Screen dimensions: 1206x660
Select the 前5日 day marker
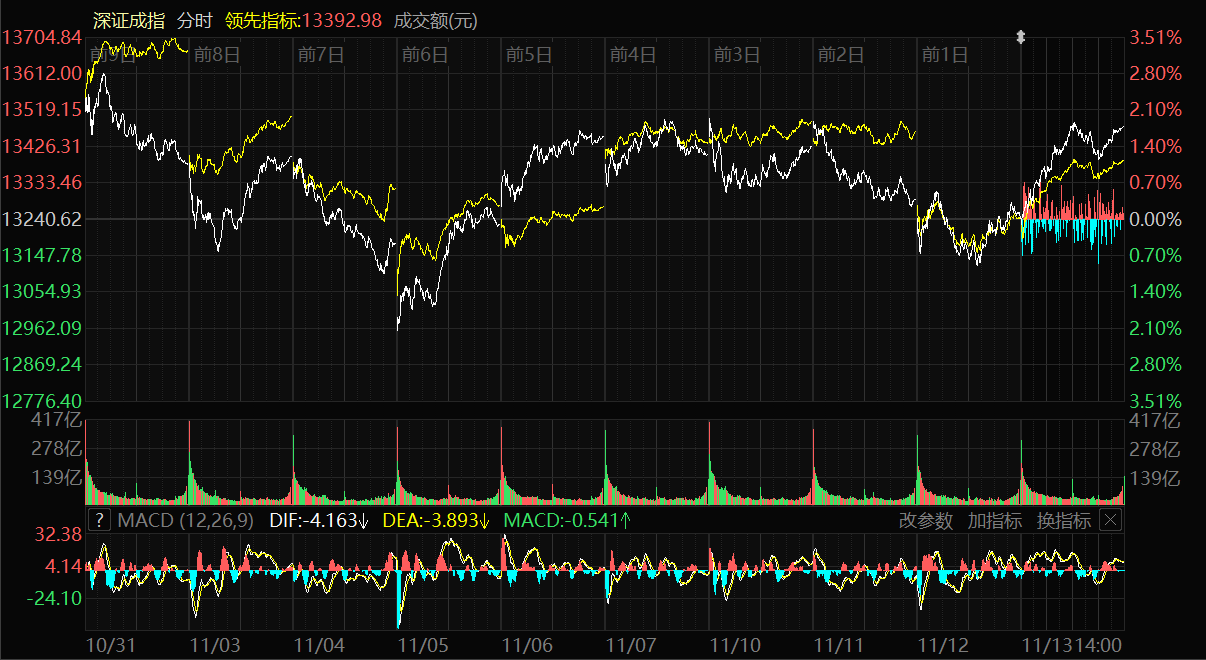(x=529, y=55)
